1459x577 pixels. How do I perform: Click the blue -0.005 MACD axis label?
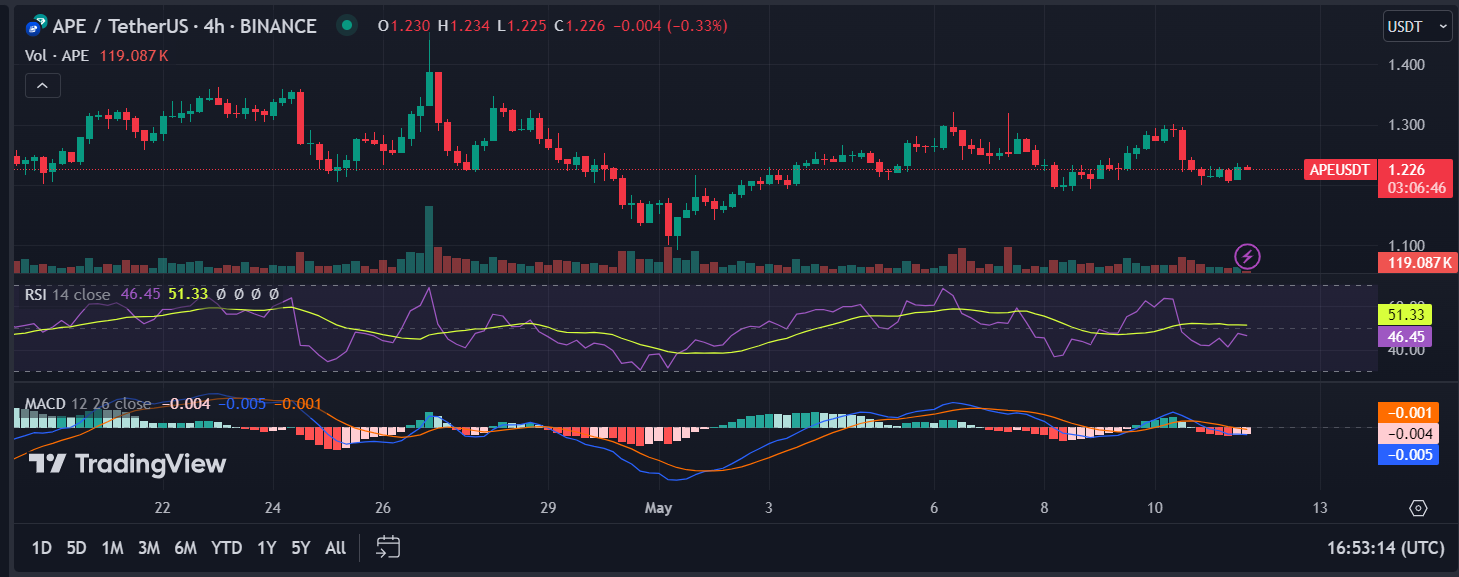point(1408,455)
